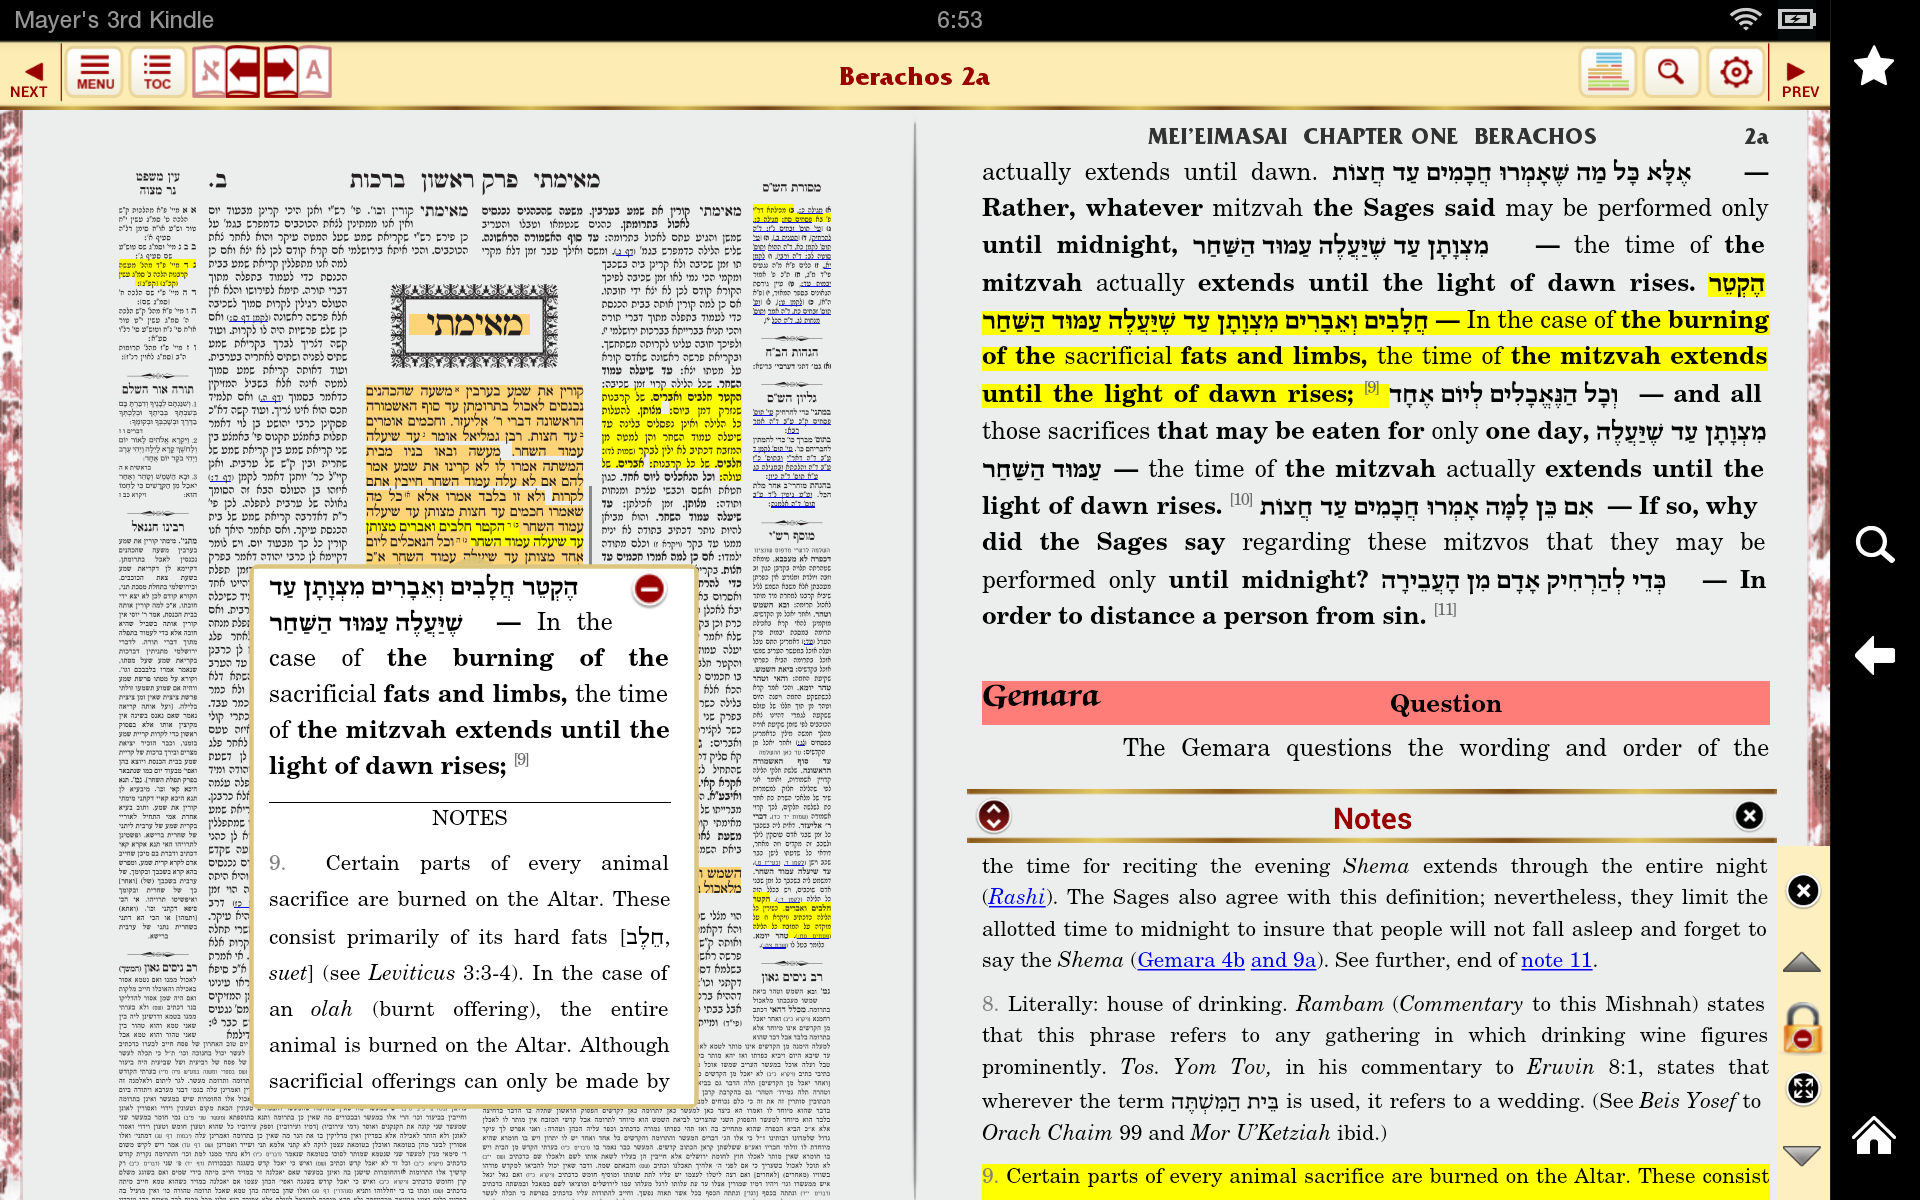The width and height of the screenshot is (1920, 1200).
Task: Tap the Kindle favorites star icon
Action: click(x=1873, y=66)
